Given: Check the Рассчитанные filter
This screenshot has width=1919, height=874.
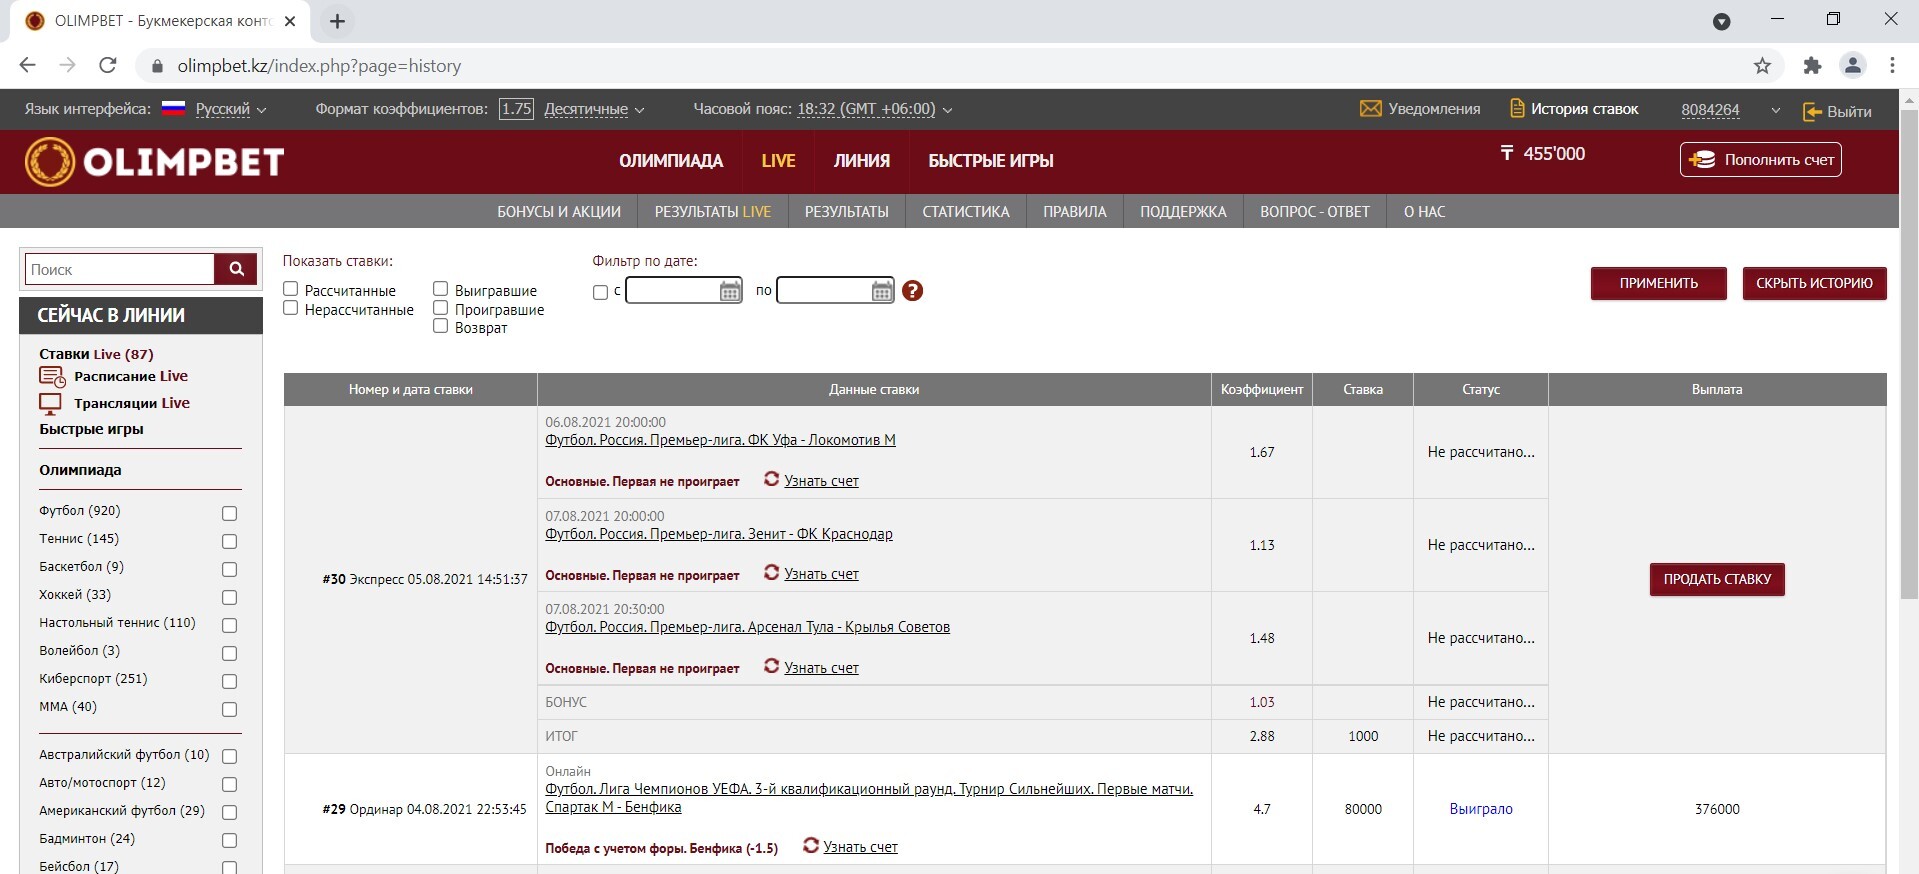Looking at the screenshot, I should click(291, 289).
